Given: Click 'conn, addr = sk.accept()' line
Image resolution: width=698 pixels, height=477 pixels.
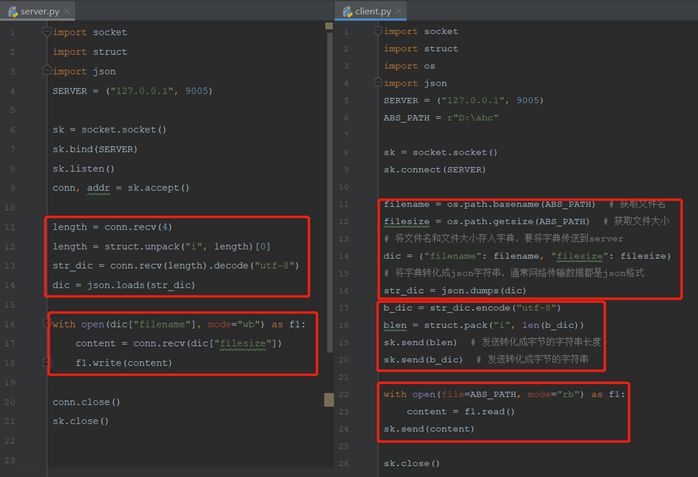Looking at the screenshot, I should click(x=121, y=188).
